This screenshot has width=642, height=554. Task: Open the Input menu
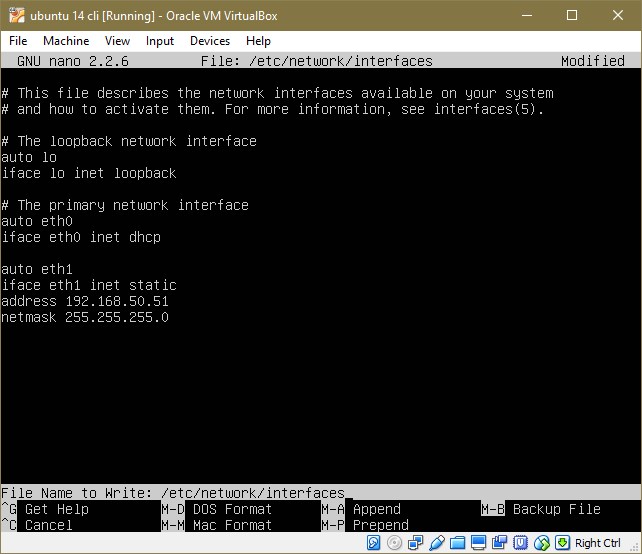[160, 41]
